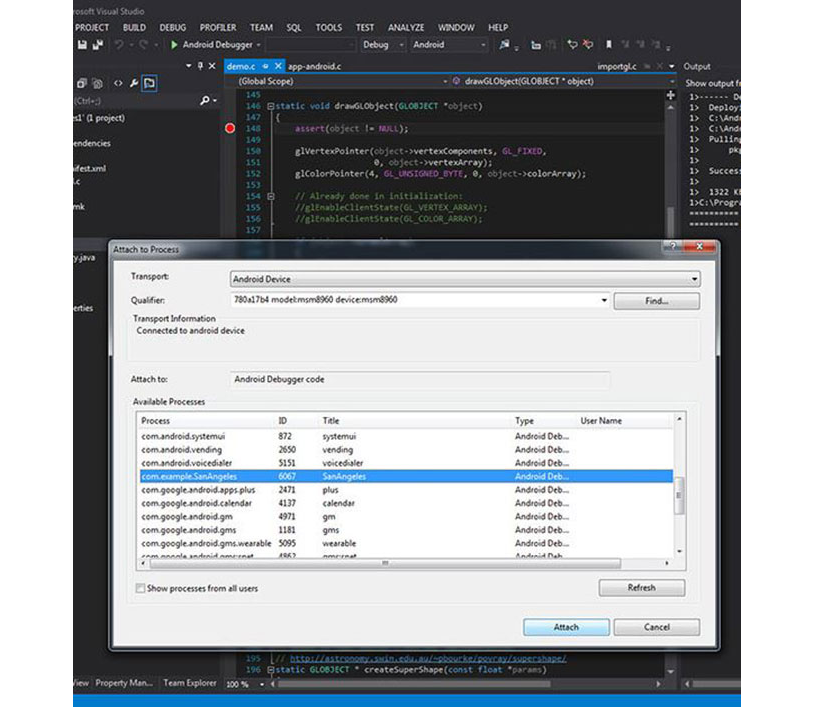Expand the Qualifier dropdown listing msm8960

(604, 300)
